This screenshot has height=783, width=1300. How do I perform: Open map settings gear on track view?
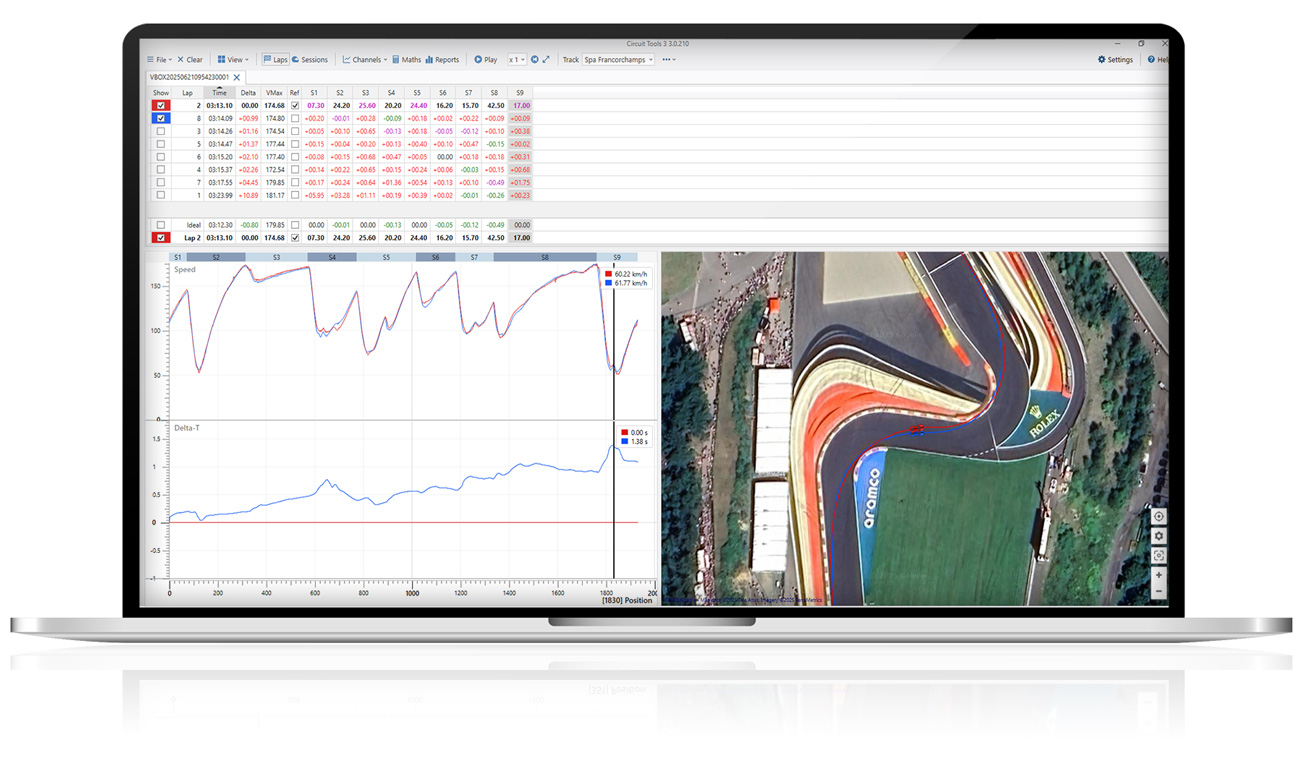pos(1158,536)
